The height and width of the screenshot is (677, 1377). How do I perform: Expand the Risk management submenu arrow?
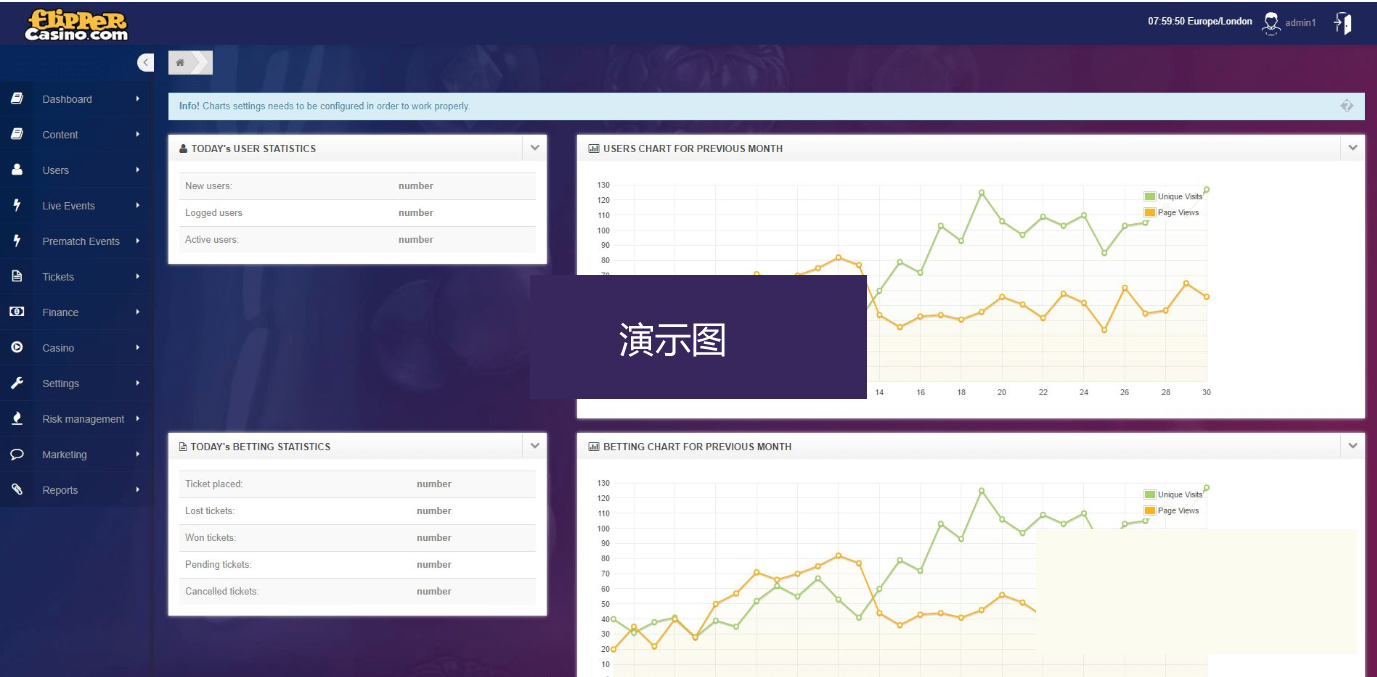coord(137,419)
